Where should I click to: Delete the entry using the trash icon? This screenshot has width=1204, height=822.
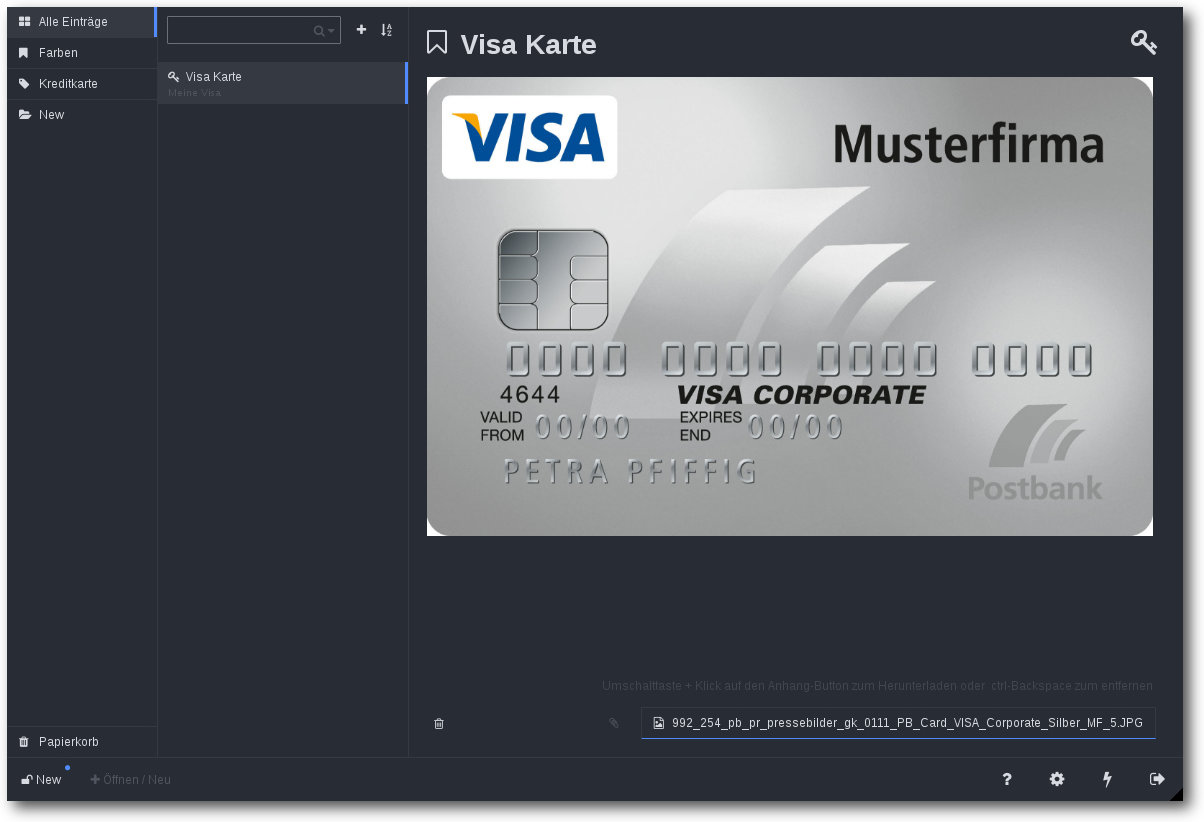coord(439,723)
